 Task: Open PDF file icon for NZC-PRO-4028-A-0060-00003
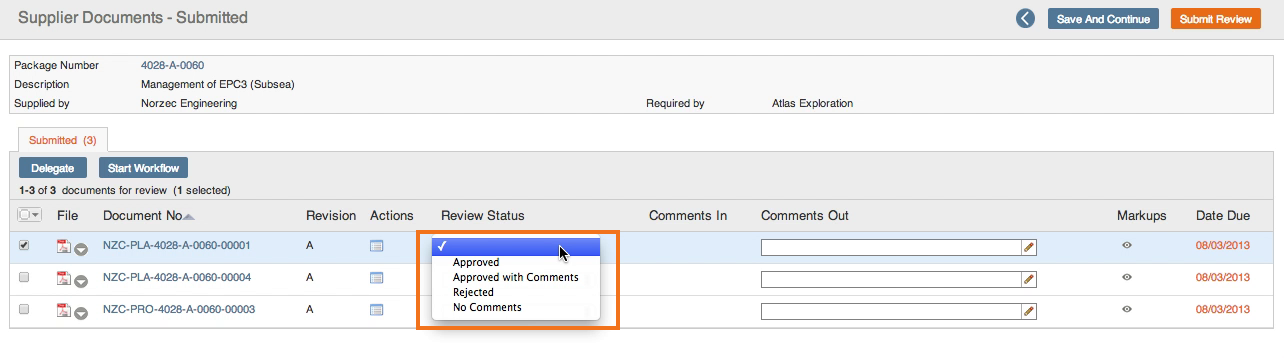63,309
